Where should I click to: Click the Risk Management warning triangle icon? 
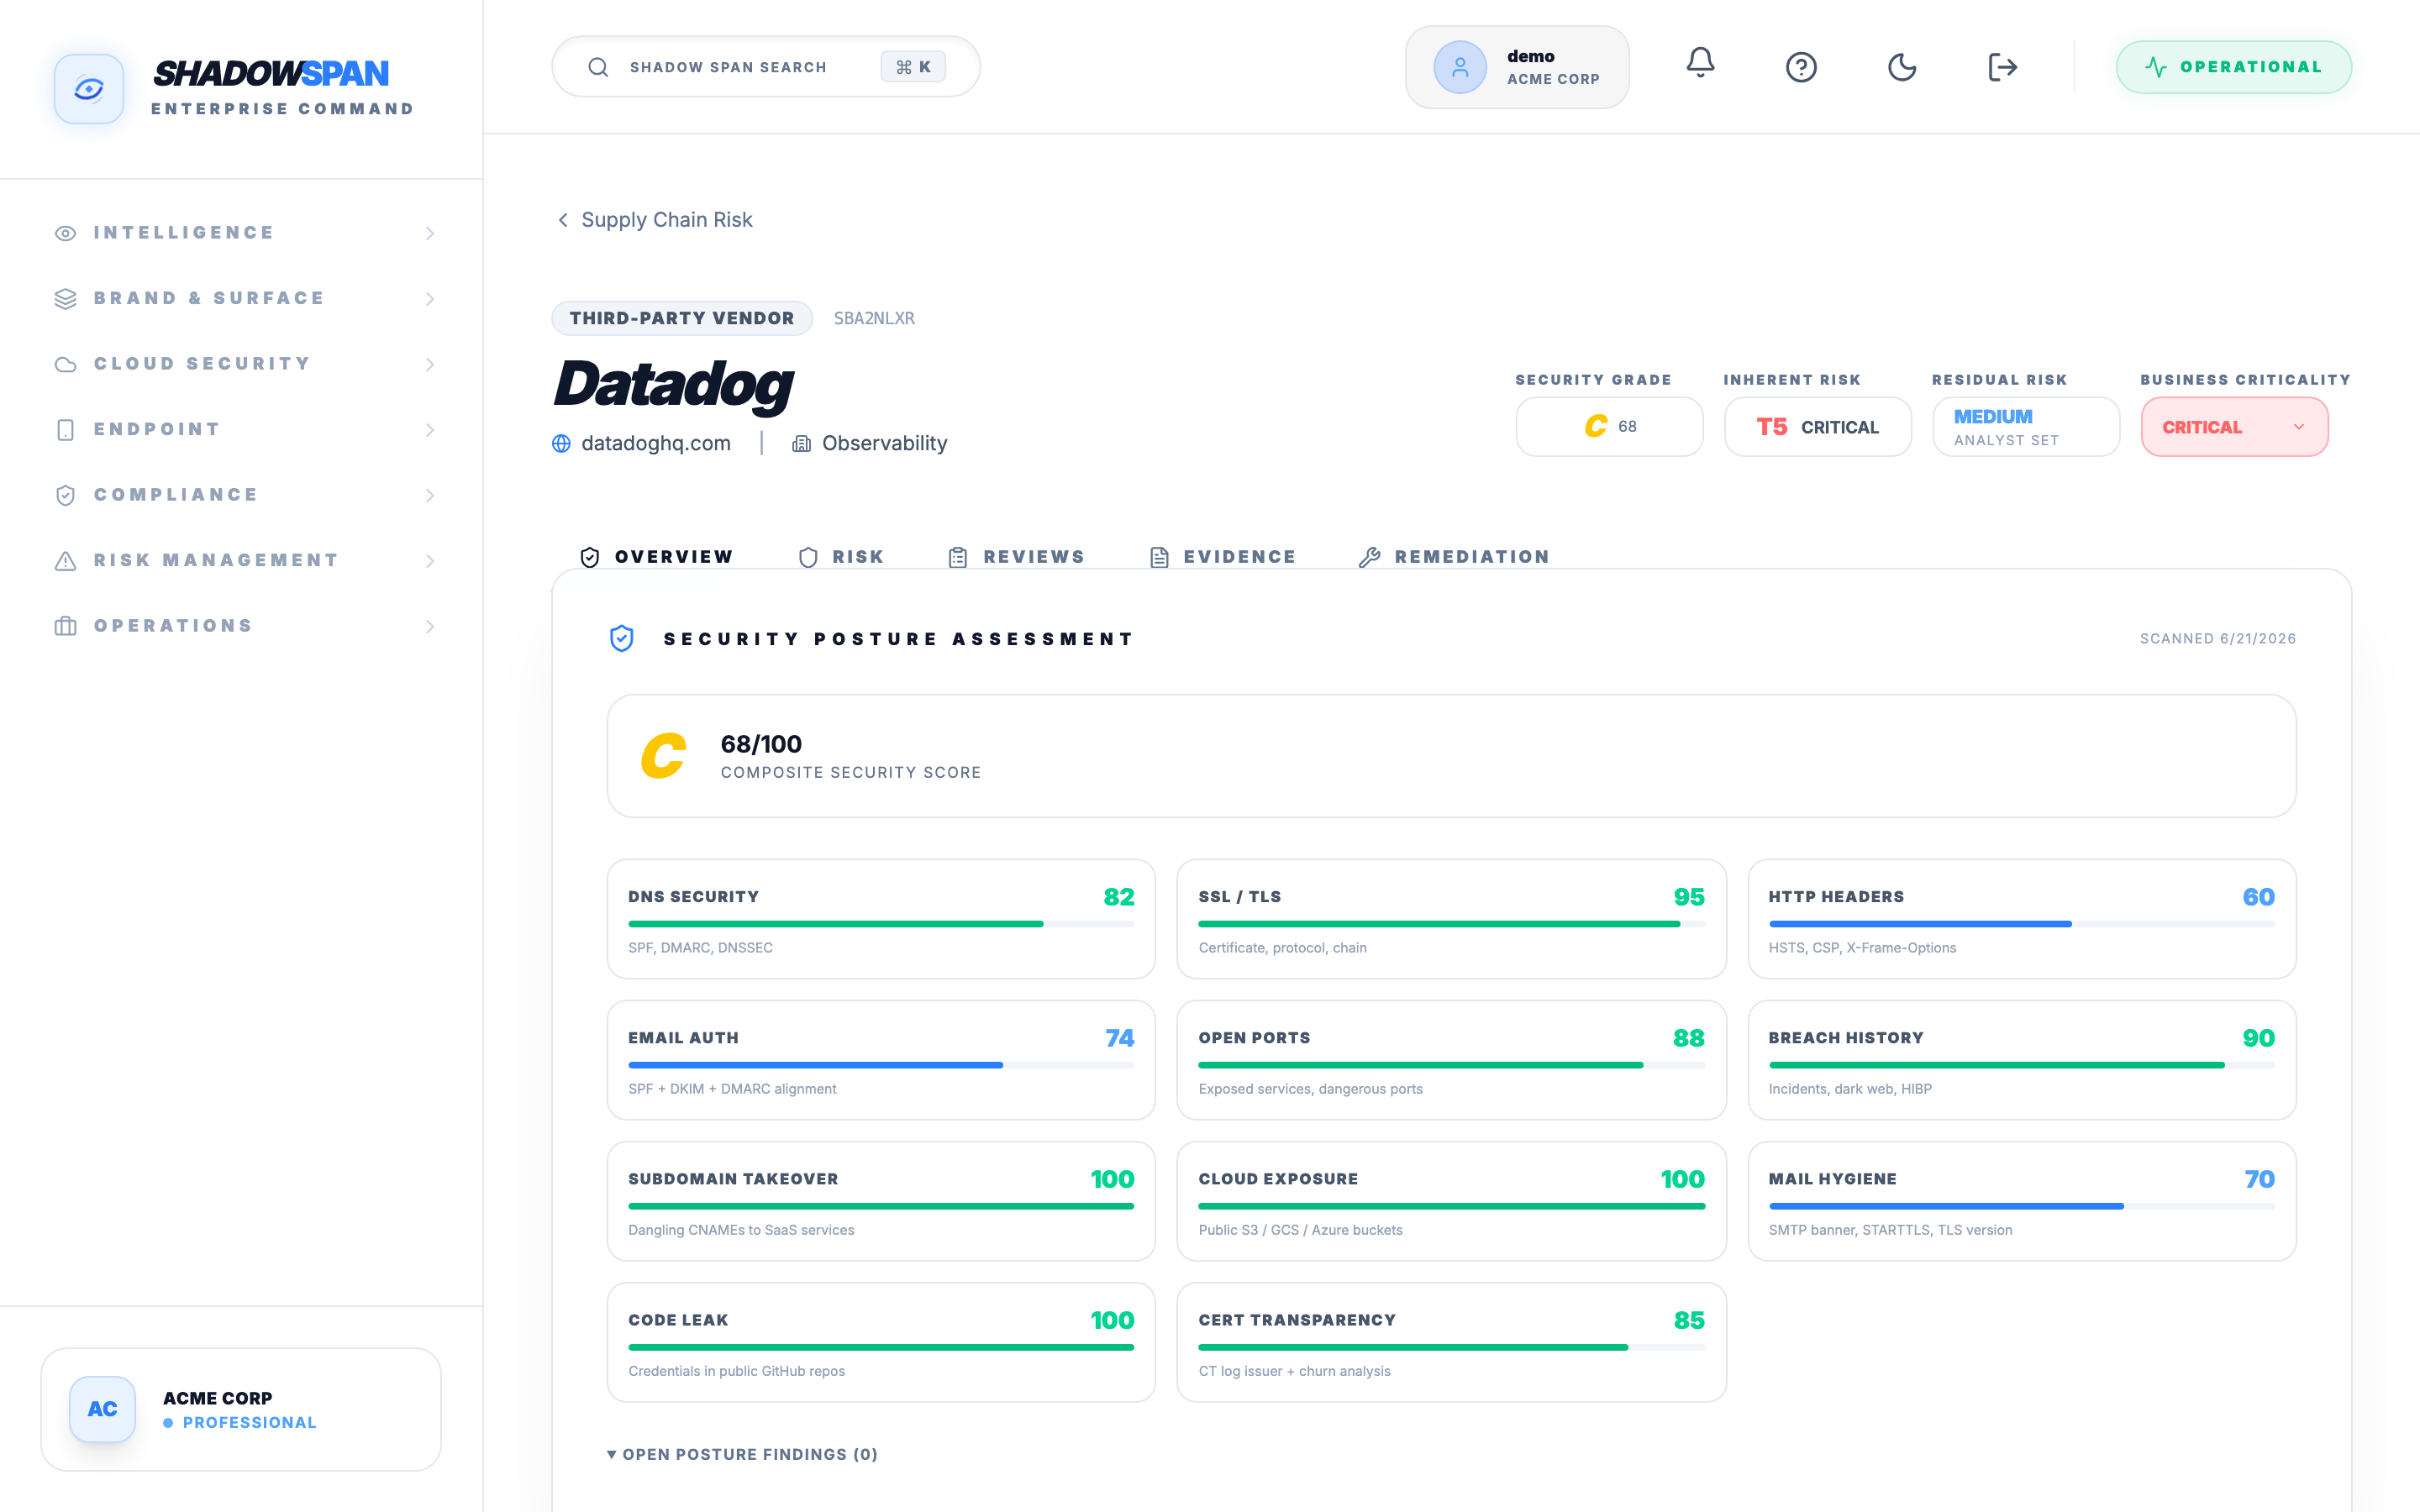66,560
